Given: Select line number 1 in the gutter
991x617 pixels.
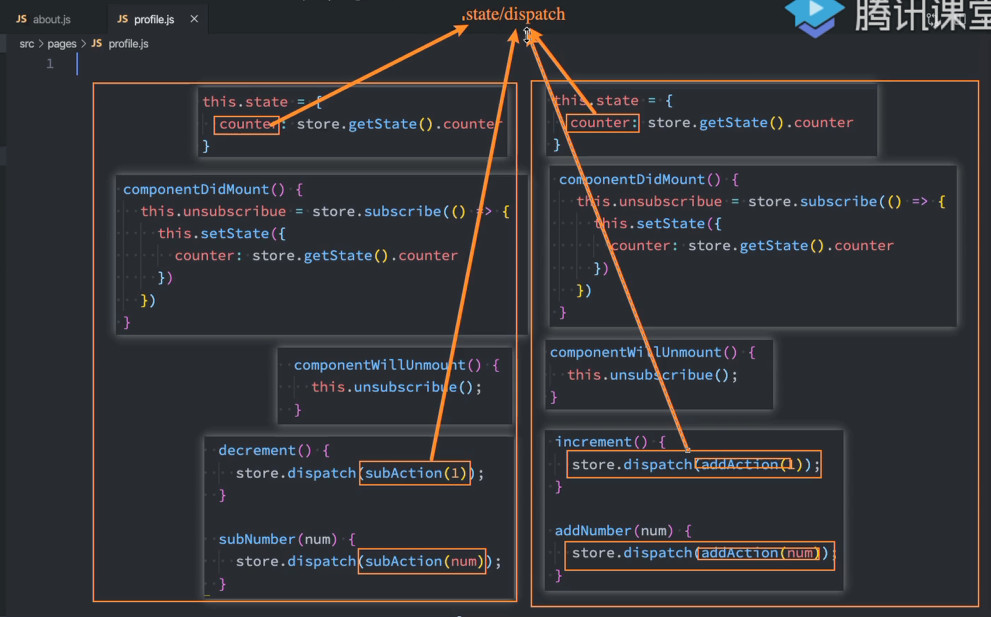Looking at the screenshot, I should click(x=50, y=64).
